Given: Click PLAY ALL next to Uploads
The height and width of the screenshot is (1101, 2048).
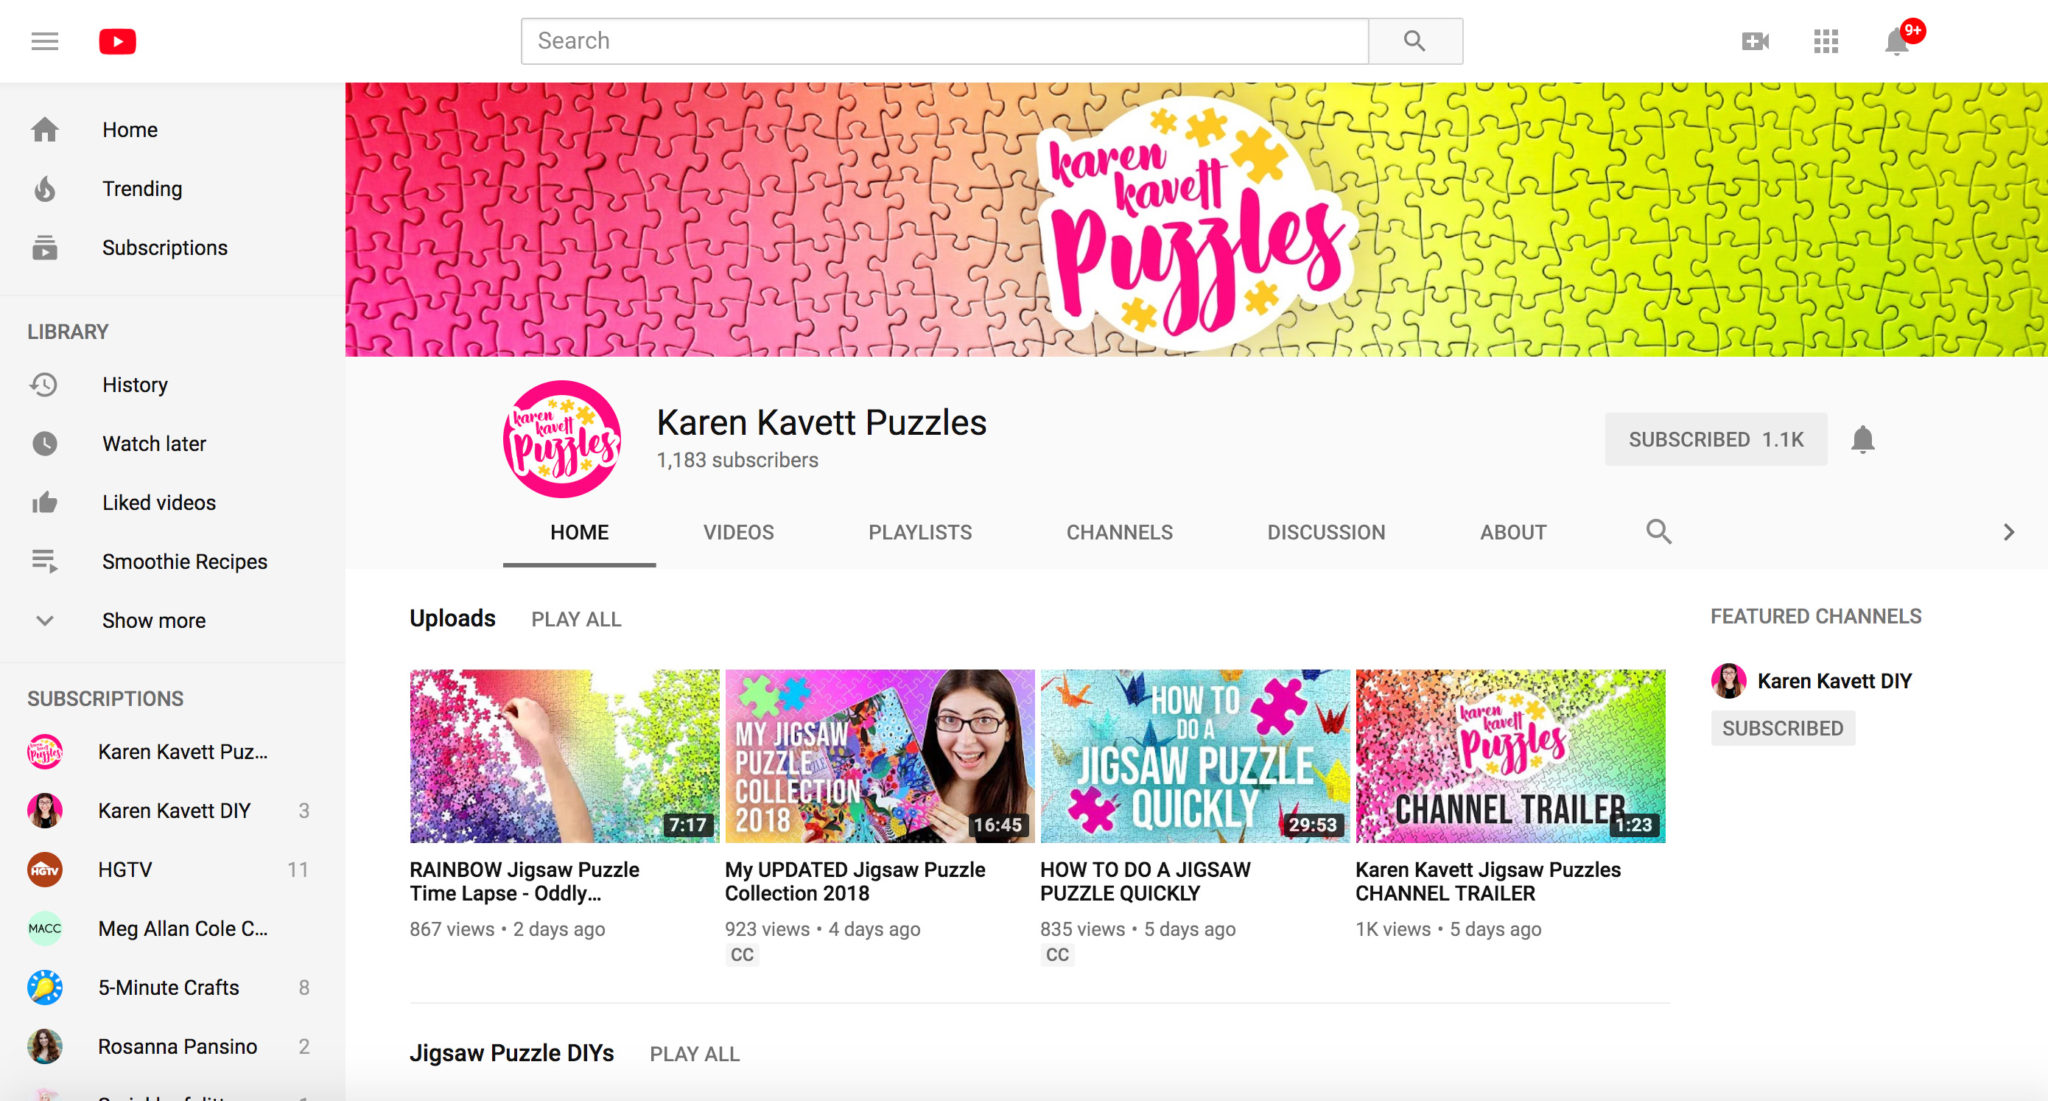Looking at the screenshot, I should (x=576, y=620).
